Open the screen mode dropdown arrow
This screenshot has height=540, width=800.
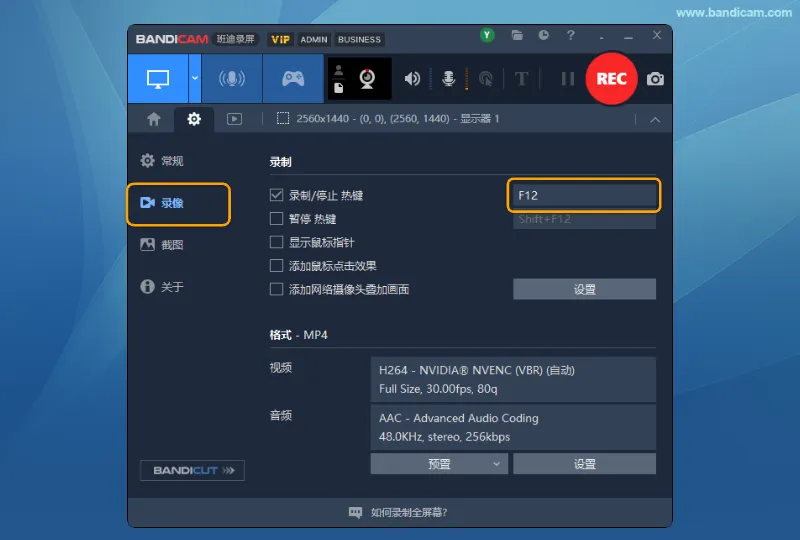pos(195,79)
